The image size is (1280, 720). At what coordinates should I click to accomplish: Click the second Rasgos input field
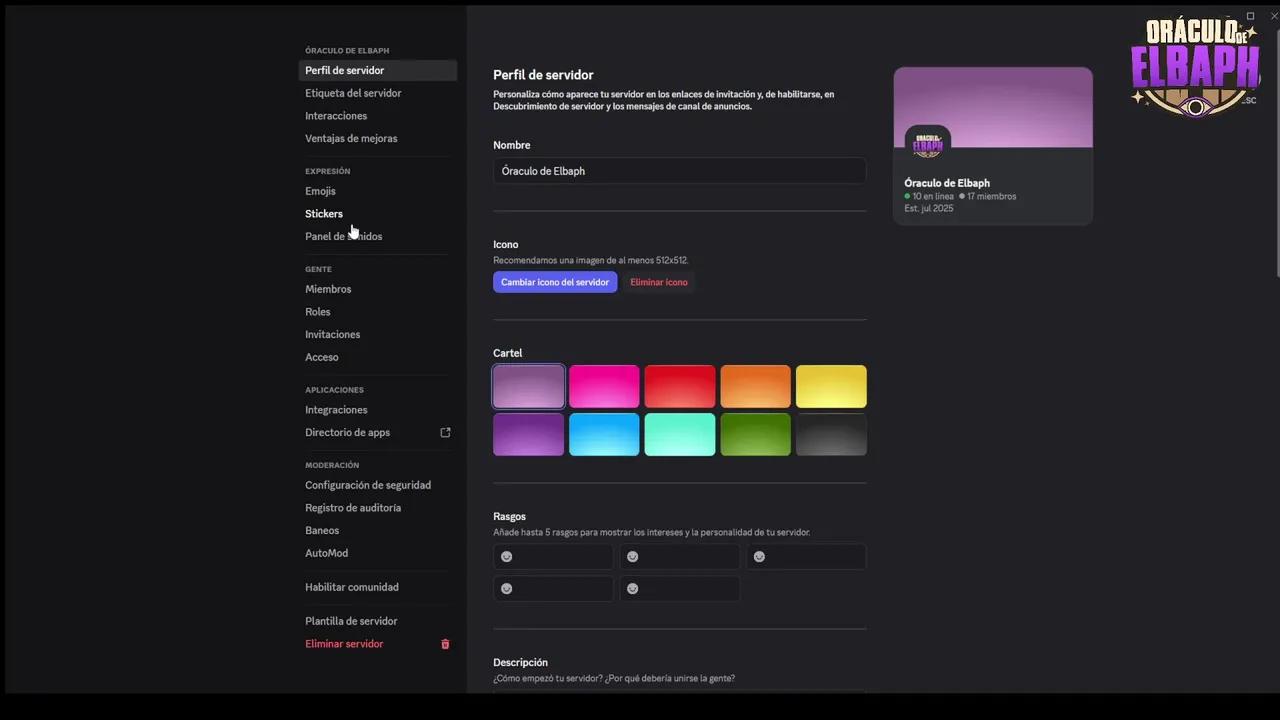680,557
